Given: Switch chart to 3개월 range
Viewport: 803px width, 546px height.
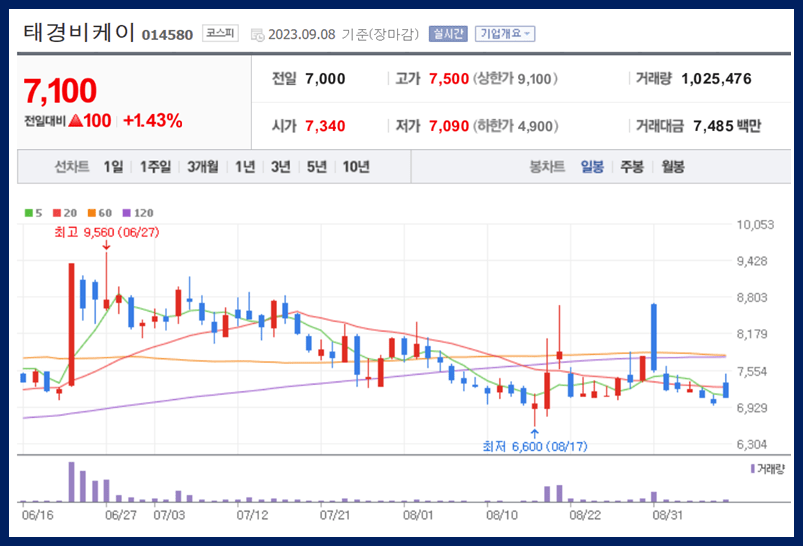Looking at the screenshot, I should point(203,166).
